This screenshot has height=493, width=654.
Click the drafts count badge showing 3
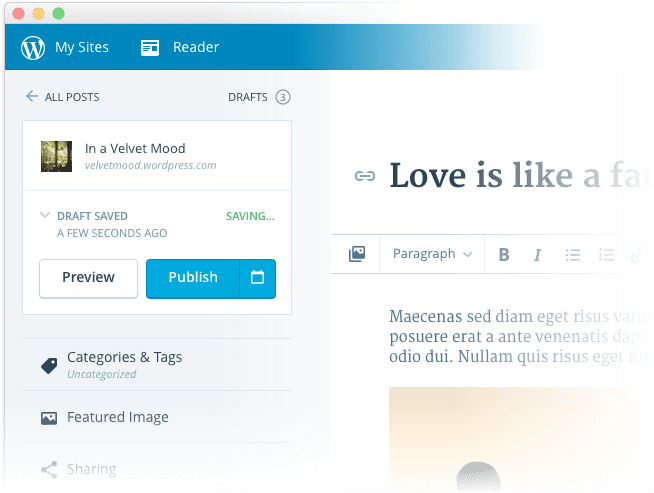(283, 97)
